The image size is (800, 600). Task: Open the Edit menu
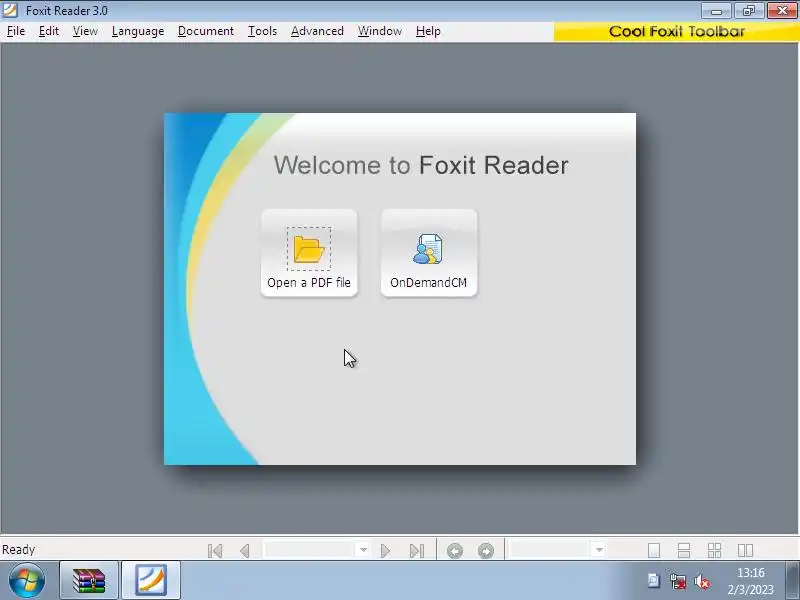click(48, 31)
